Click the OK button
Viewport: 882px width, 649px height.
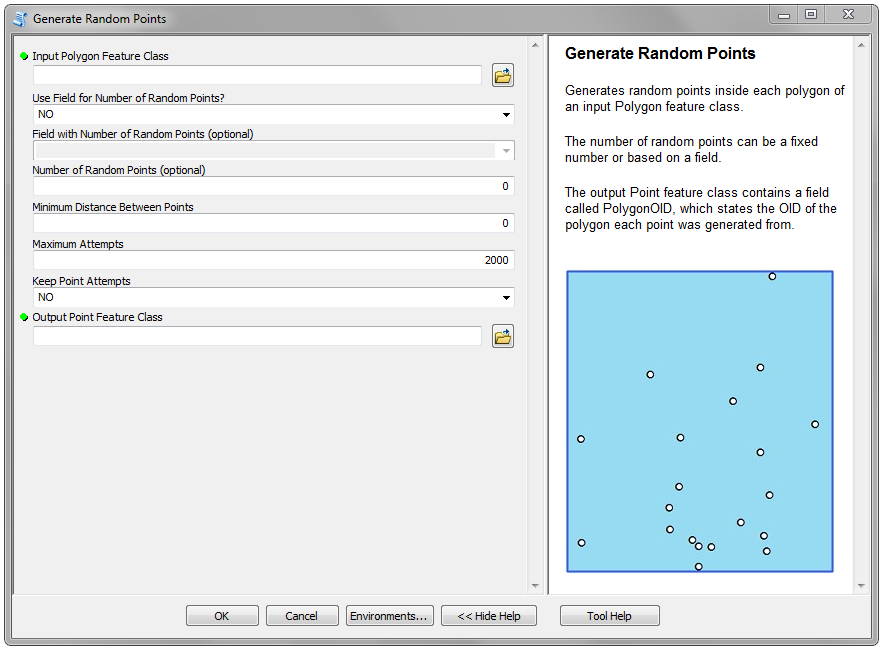(222, 616)
